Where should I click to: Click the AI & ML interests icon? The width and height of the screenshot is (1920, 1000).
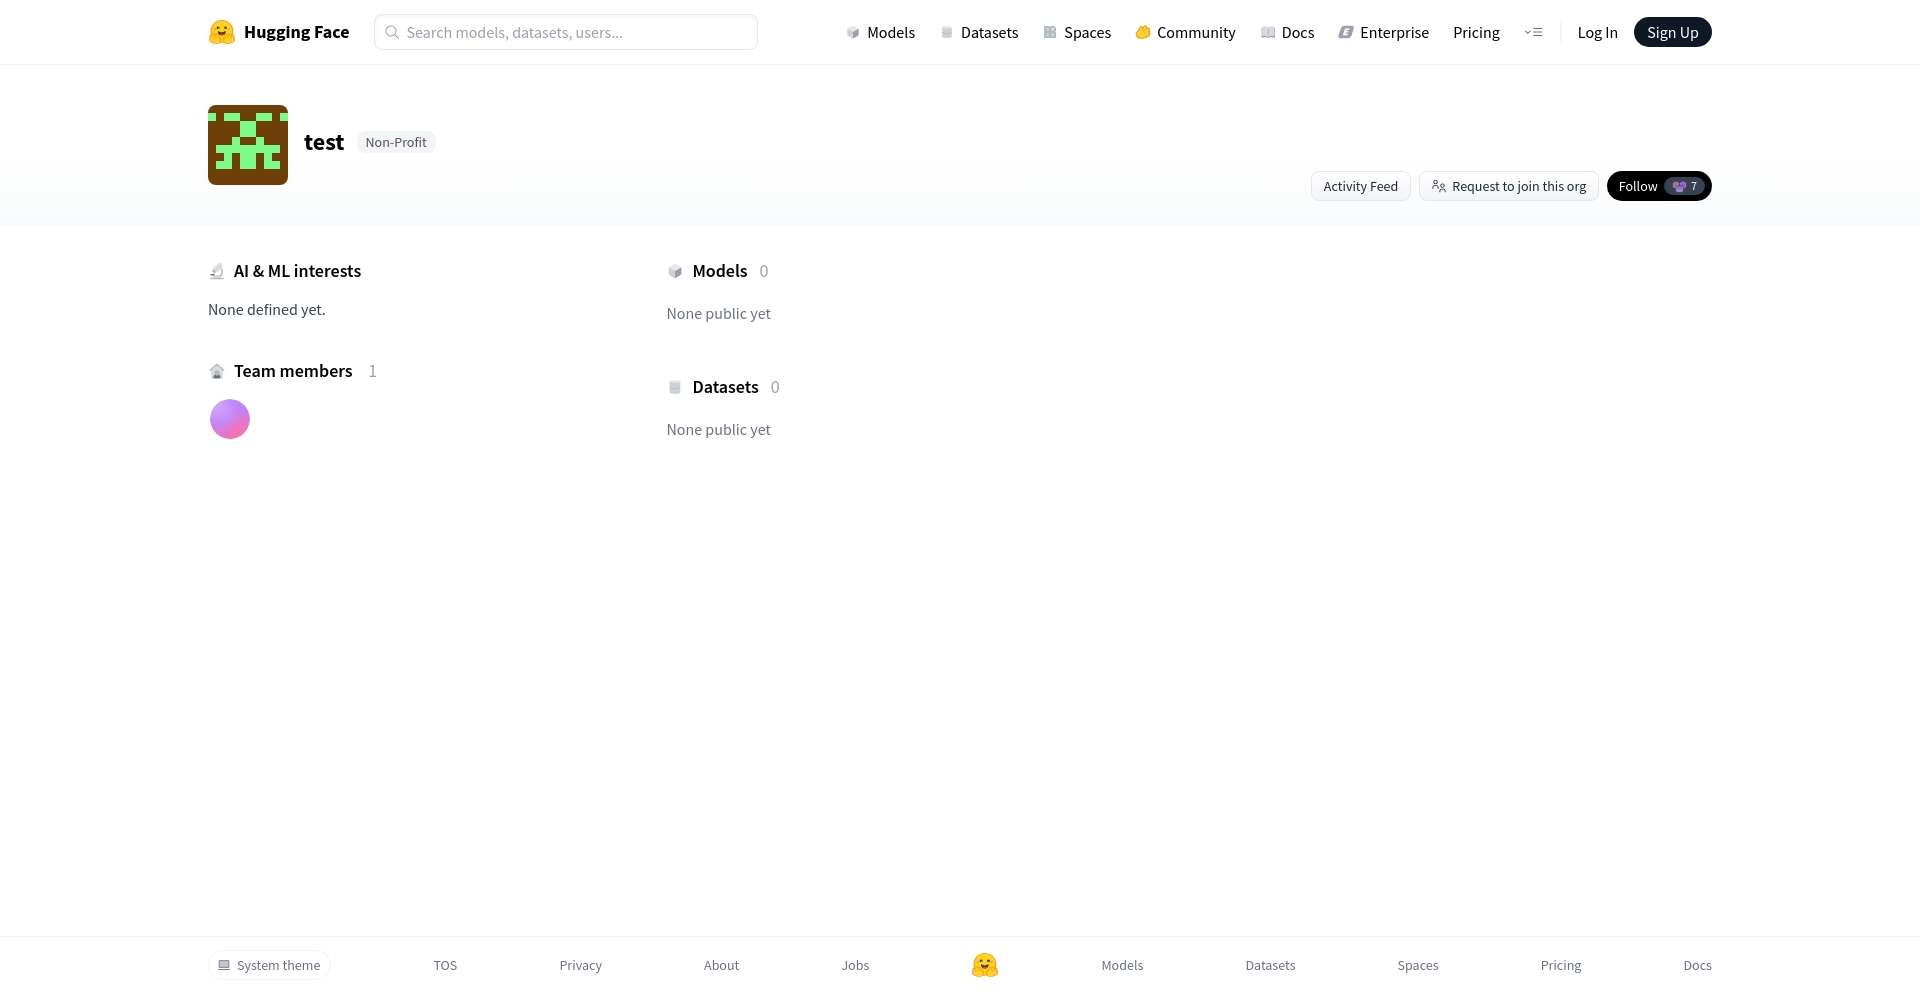tap(217, 271)
